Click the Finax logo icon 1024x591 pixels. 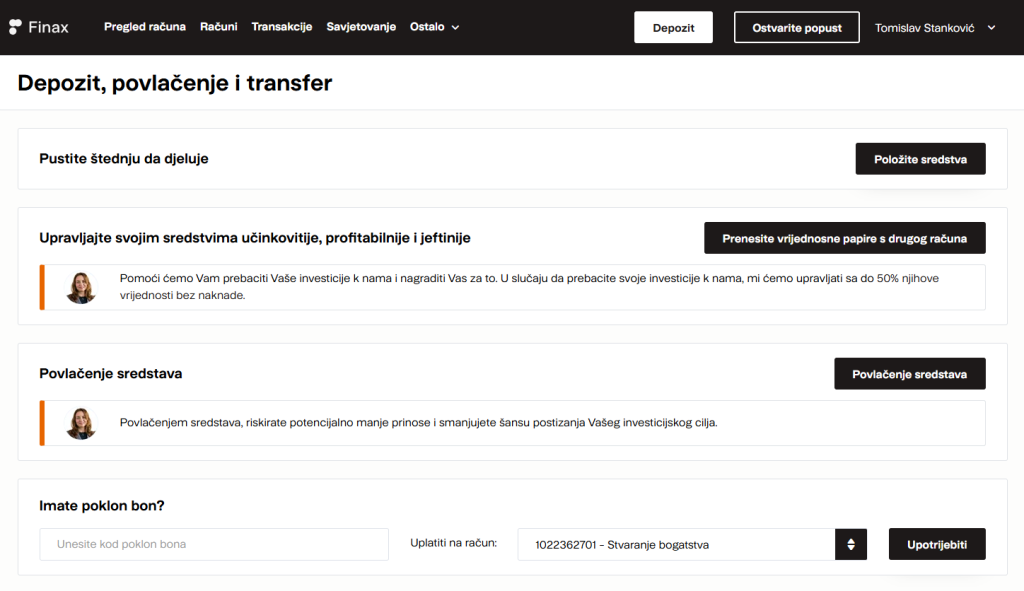[17, 27]
